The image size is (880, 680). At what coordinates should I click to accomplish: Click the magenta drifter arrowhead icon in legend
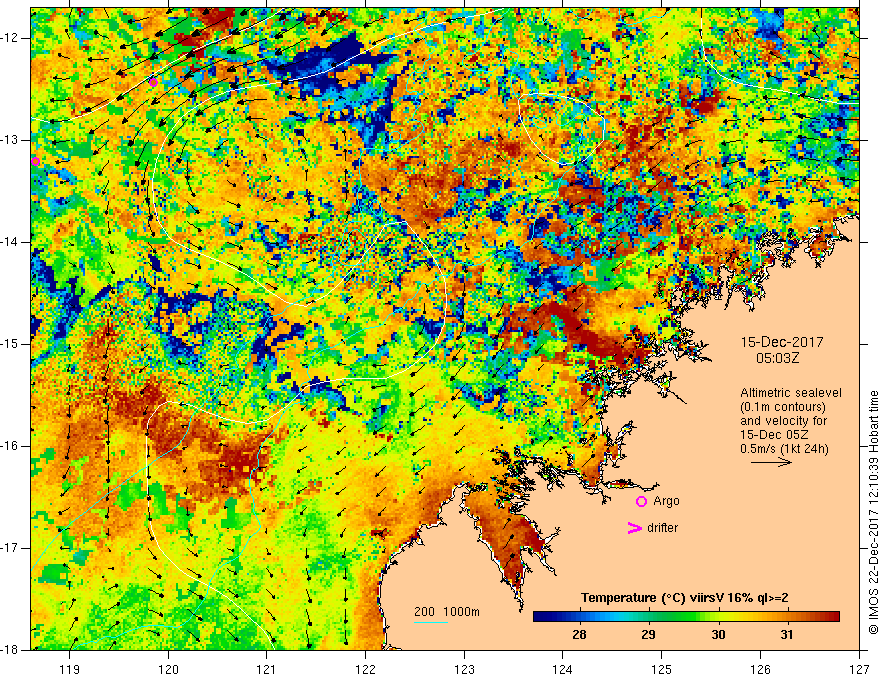coord(634,528)
